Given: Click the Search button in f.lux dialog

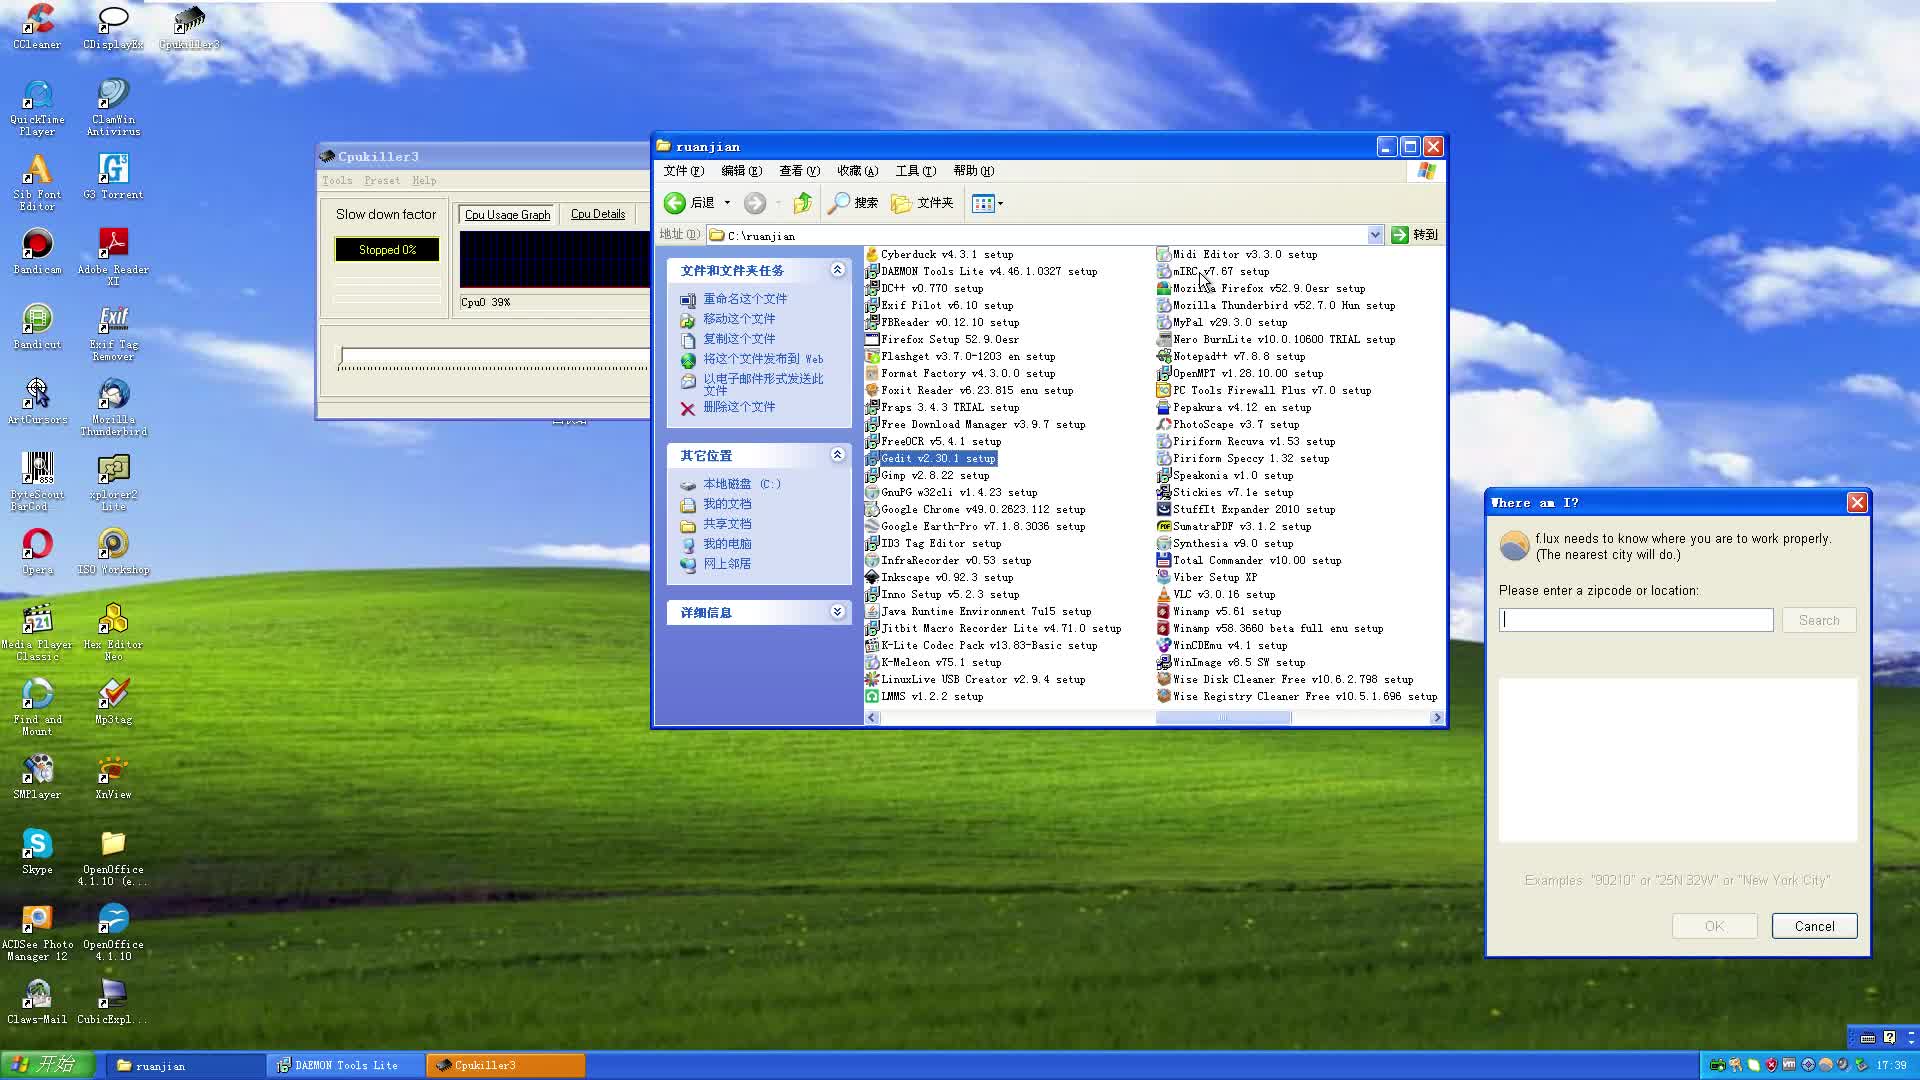Looking at the screenshot, I should [1818, 620].
